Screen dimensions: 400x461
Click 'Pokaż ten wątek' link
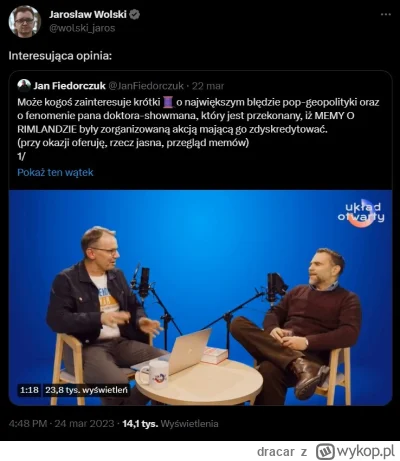coord(55,172)
